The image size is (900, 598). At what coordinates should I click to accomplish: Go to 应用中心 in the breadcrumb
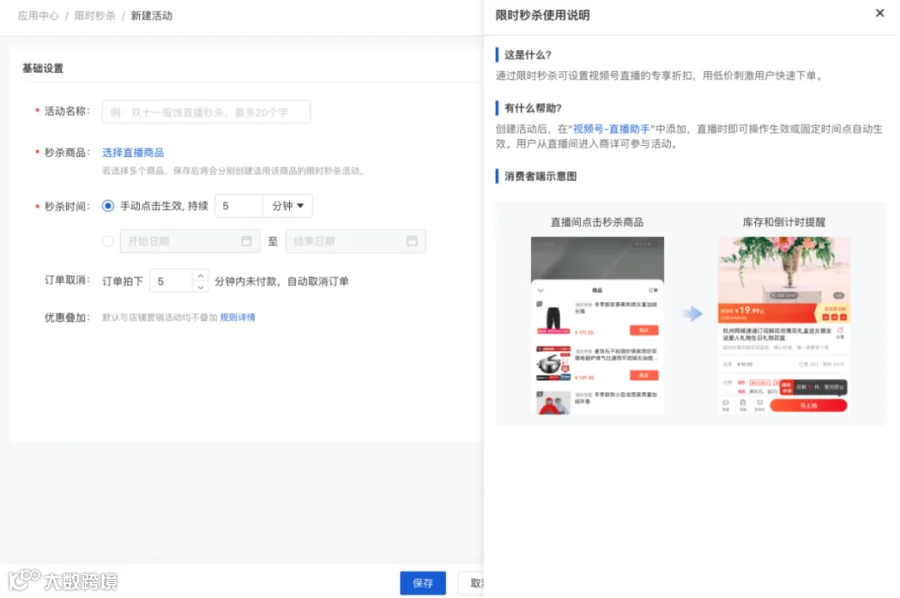[38, 15]
